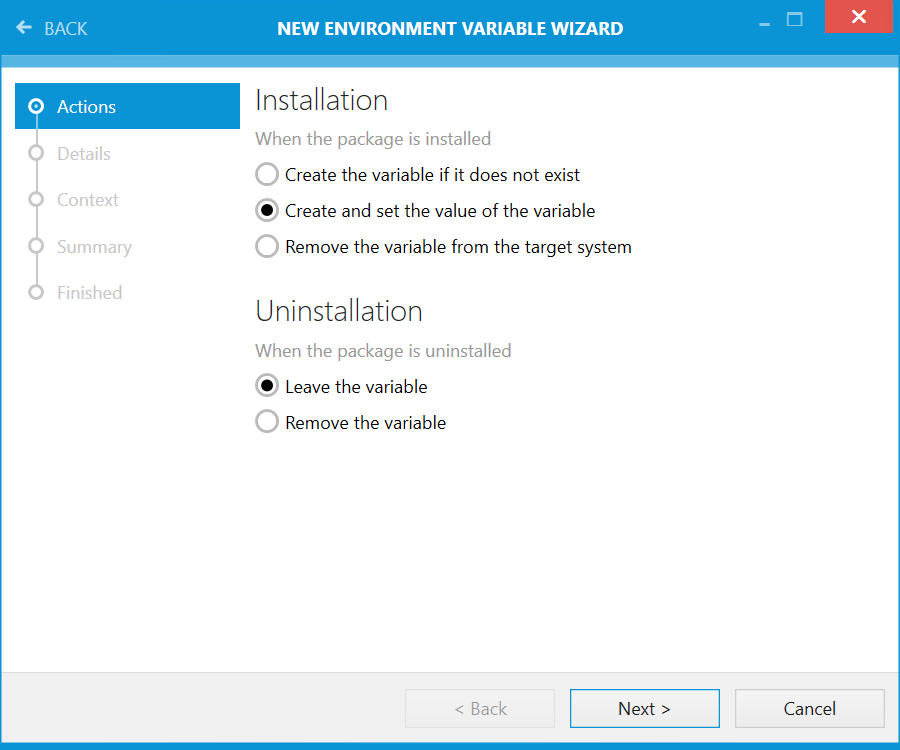Viewport: 900px width, 750px height.
Task: Open the Context page in the sidebar
Action: point(88,199)
